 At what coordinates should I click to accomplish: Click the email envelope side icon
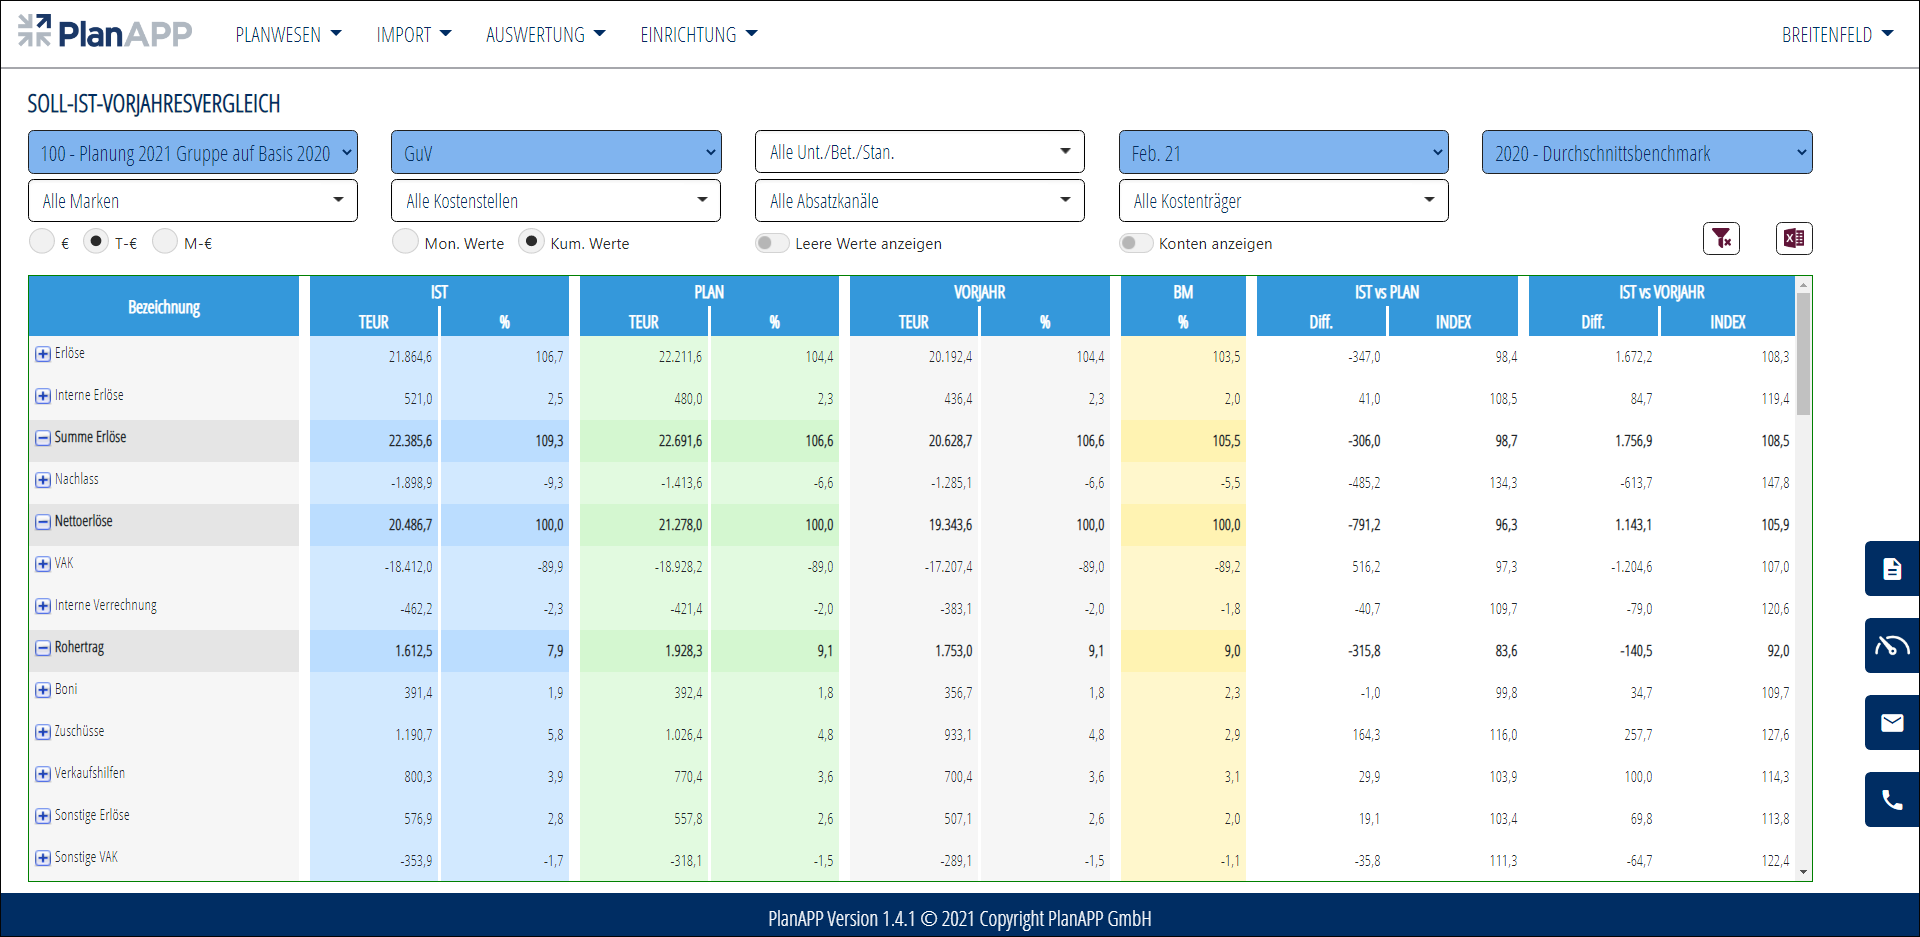click(1891, 723)
